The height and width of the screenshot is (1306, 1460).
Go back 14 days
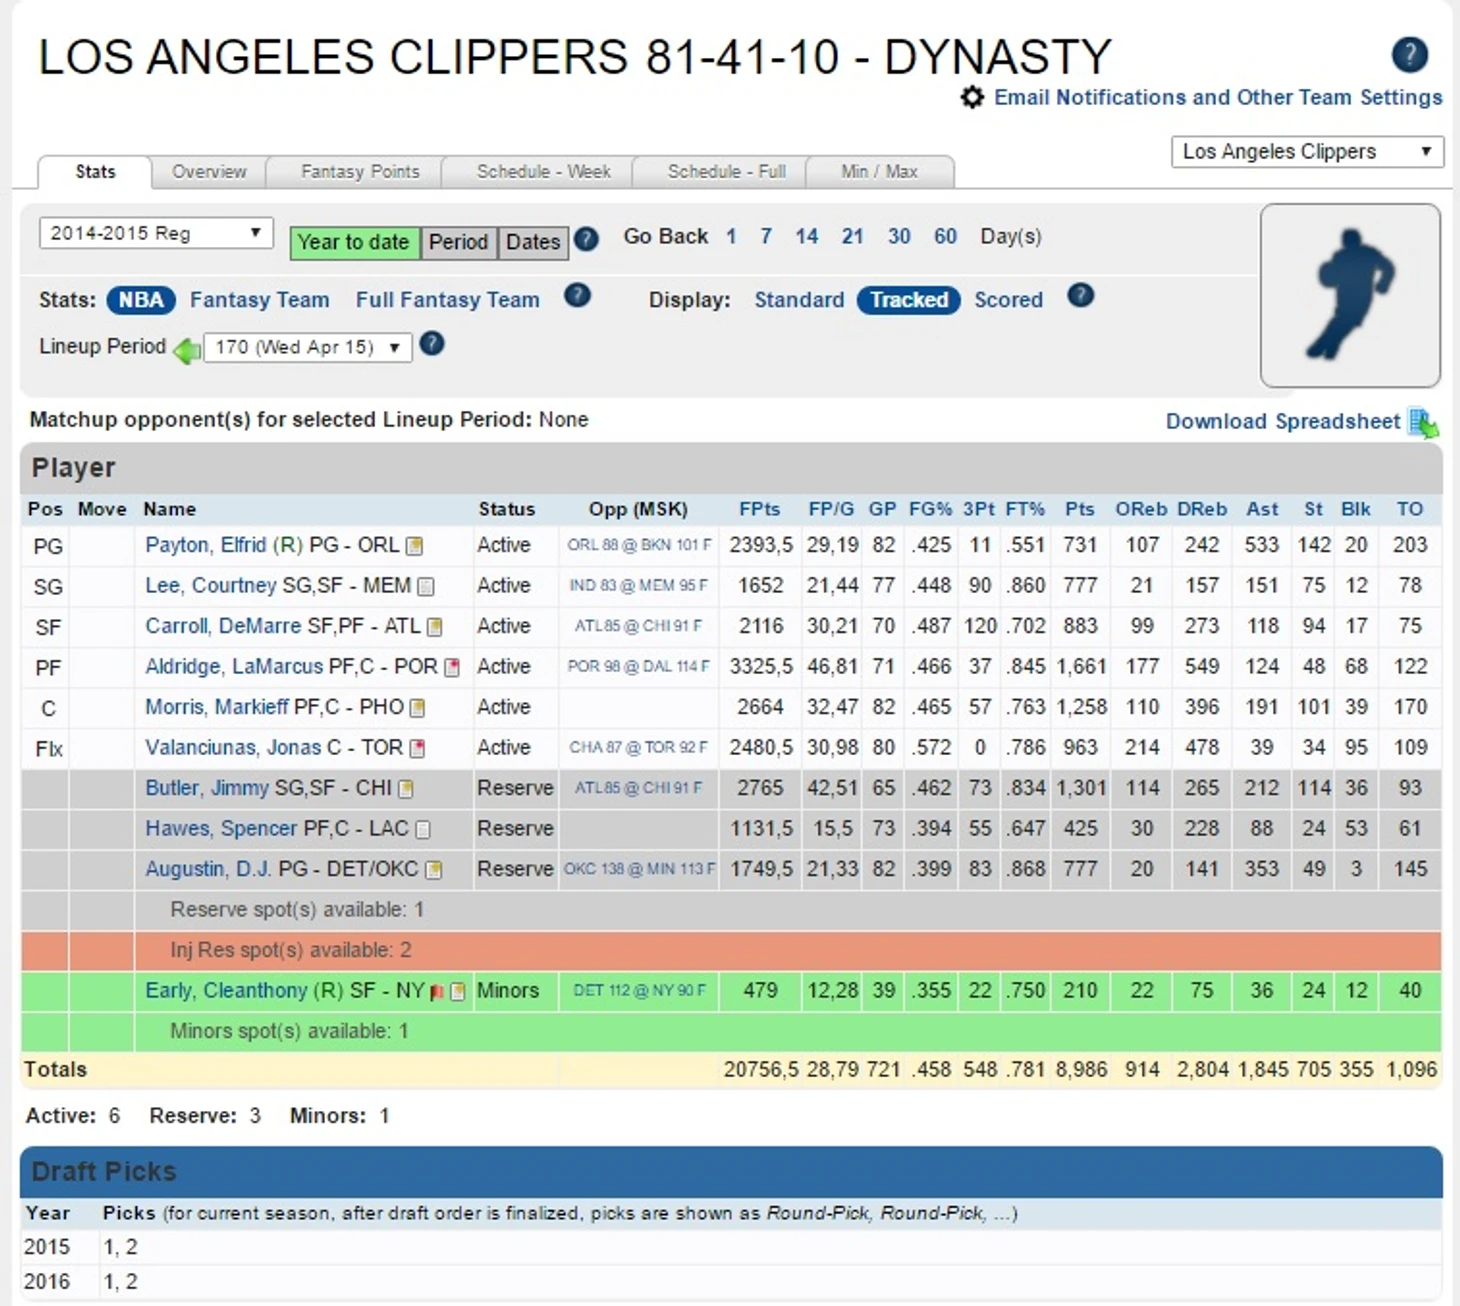(x=807, y=237)
